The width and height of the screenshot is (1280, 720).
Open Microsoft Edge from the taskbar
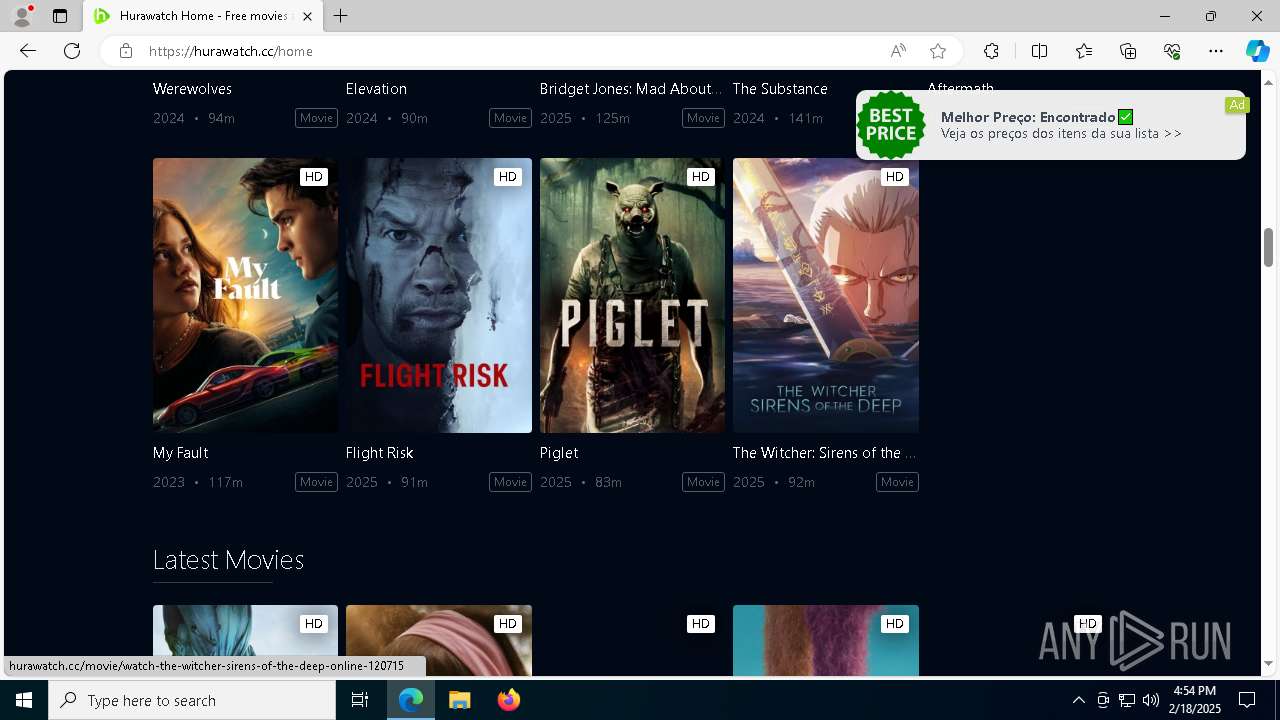click(411, 700)
